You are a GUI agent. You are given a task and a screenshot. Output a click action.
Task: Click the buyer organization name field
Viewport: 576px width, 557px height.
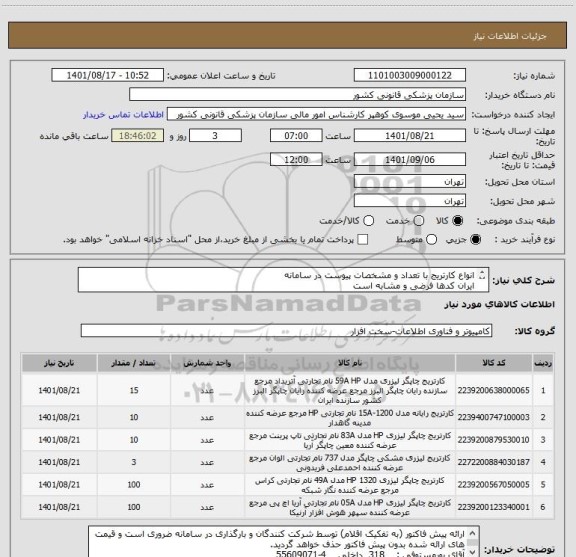pyautogui.click(x=297, y=95)
